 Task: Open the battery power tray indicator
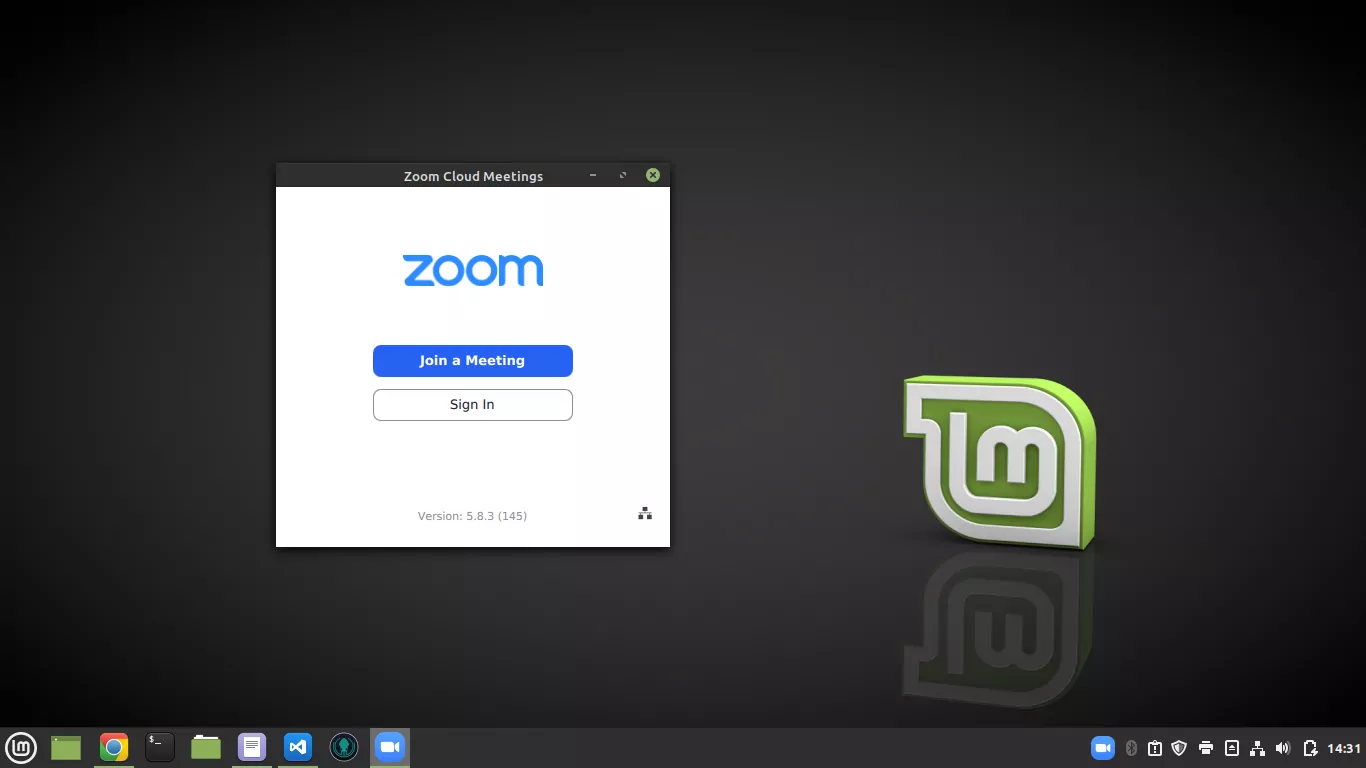[1310, 748]
